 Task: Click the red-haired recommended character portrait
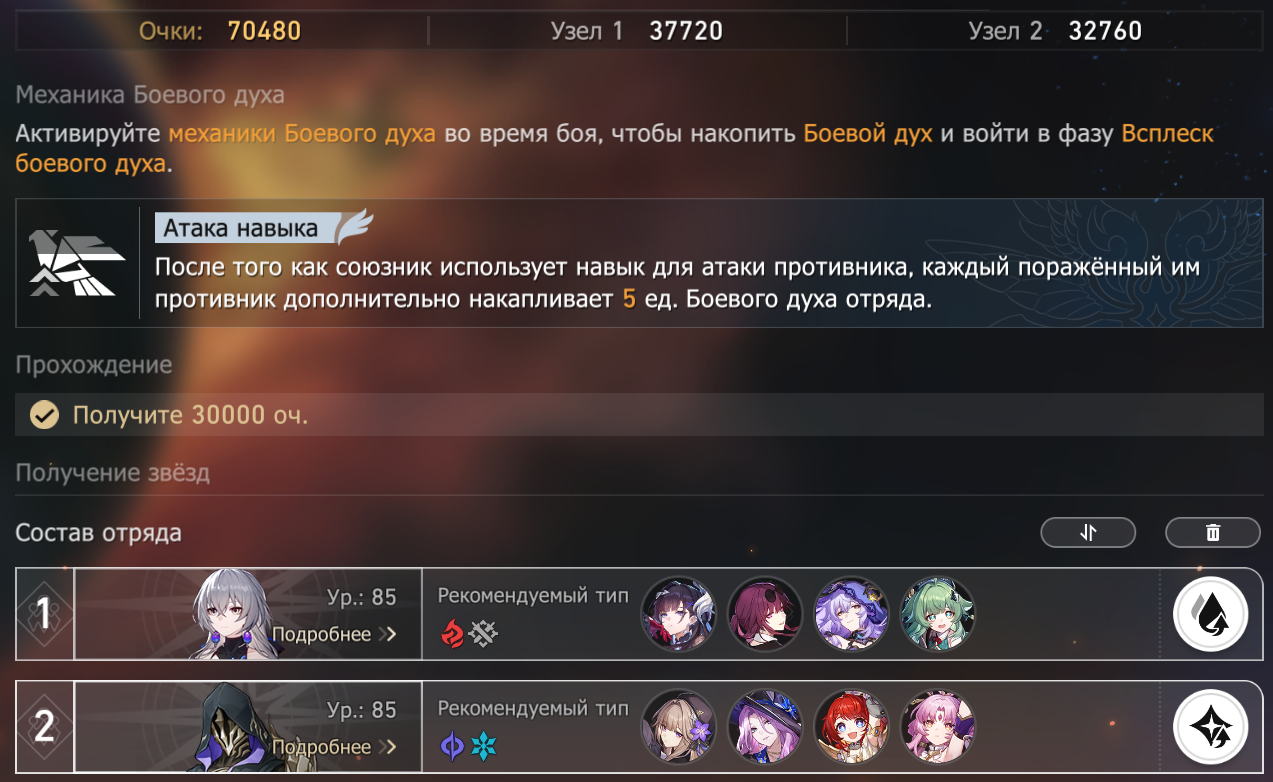click(851, 727)
